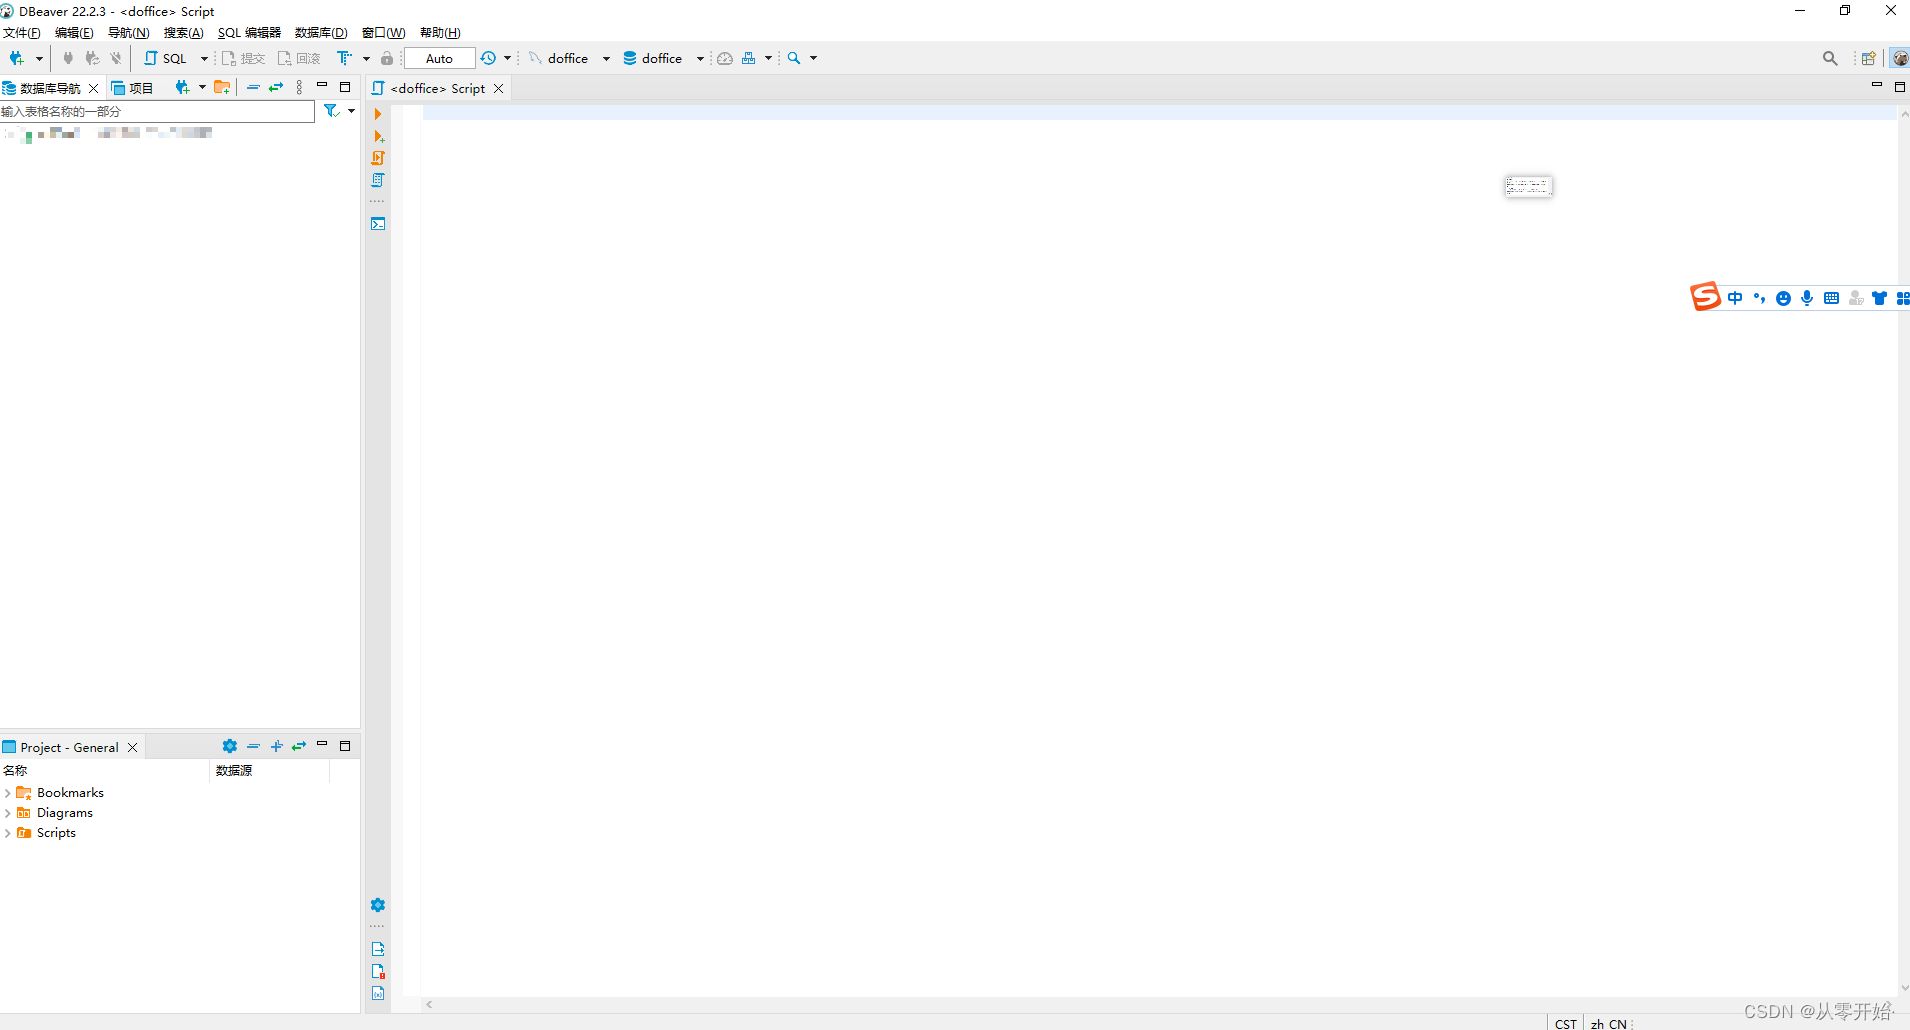Open the filter settings dropdown arrow
The height and width of the screenshot is (1030, 1910).
click(351, 111)
